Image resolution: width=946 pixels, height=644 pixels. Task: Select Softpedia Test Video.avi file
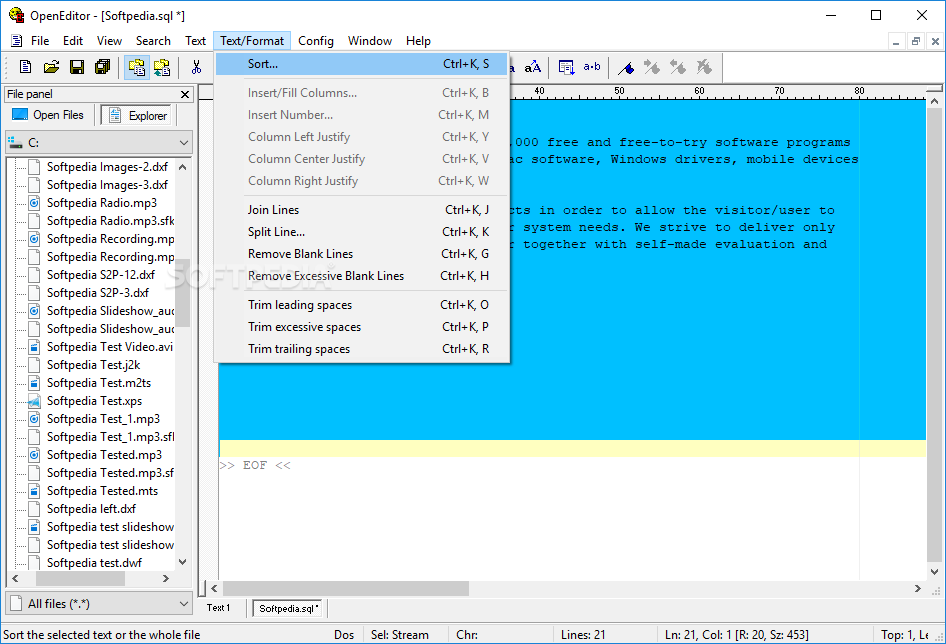[109, 347]
